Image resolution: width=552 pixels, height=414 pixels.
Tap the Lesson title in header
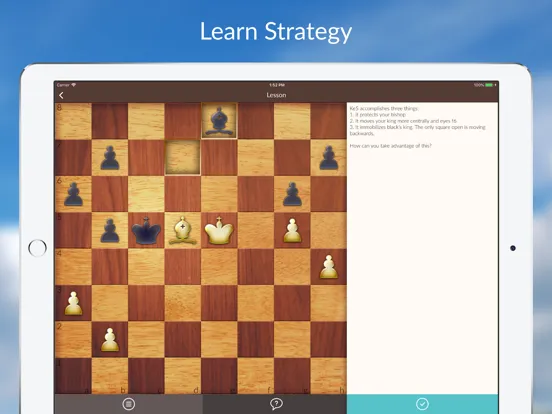tap(276, 95)
